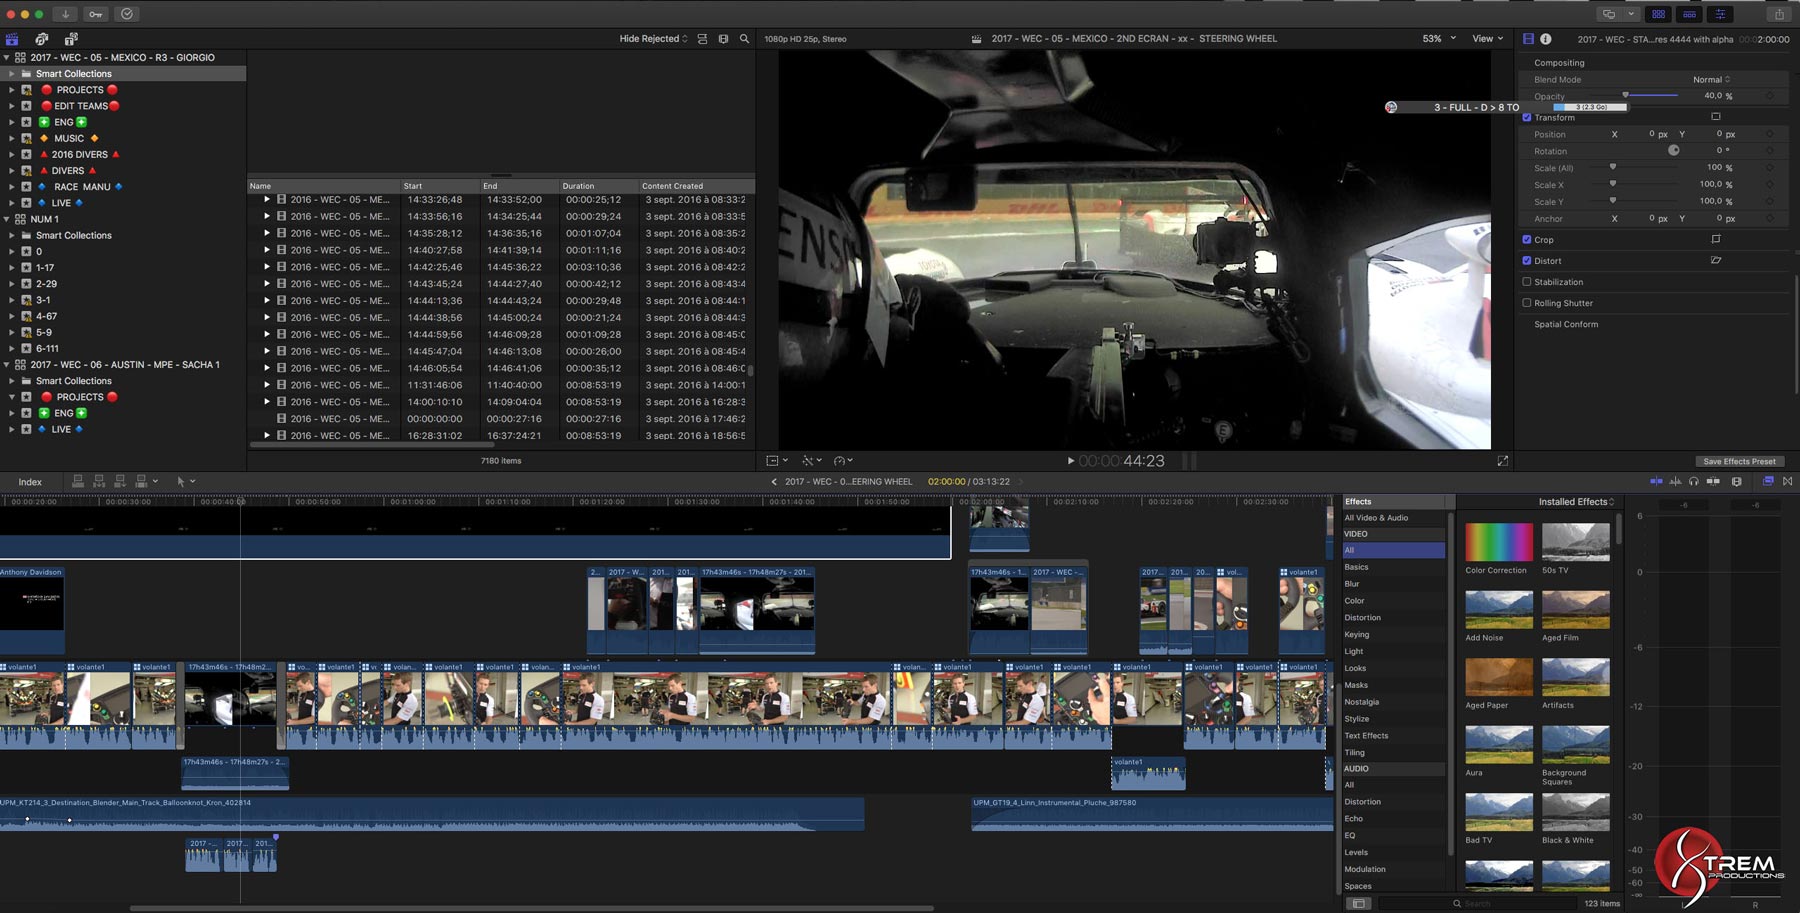1800x913 pixels.
Task: Adjust the Scale X slider
Action: pyautogui.click(x=1613, y=184)
